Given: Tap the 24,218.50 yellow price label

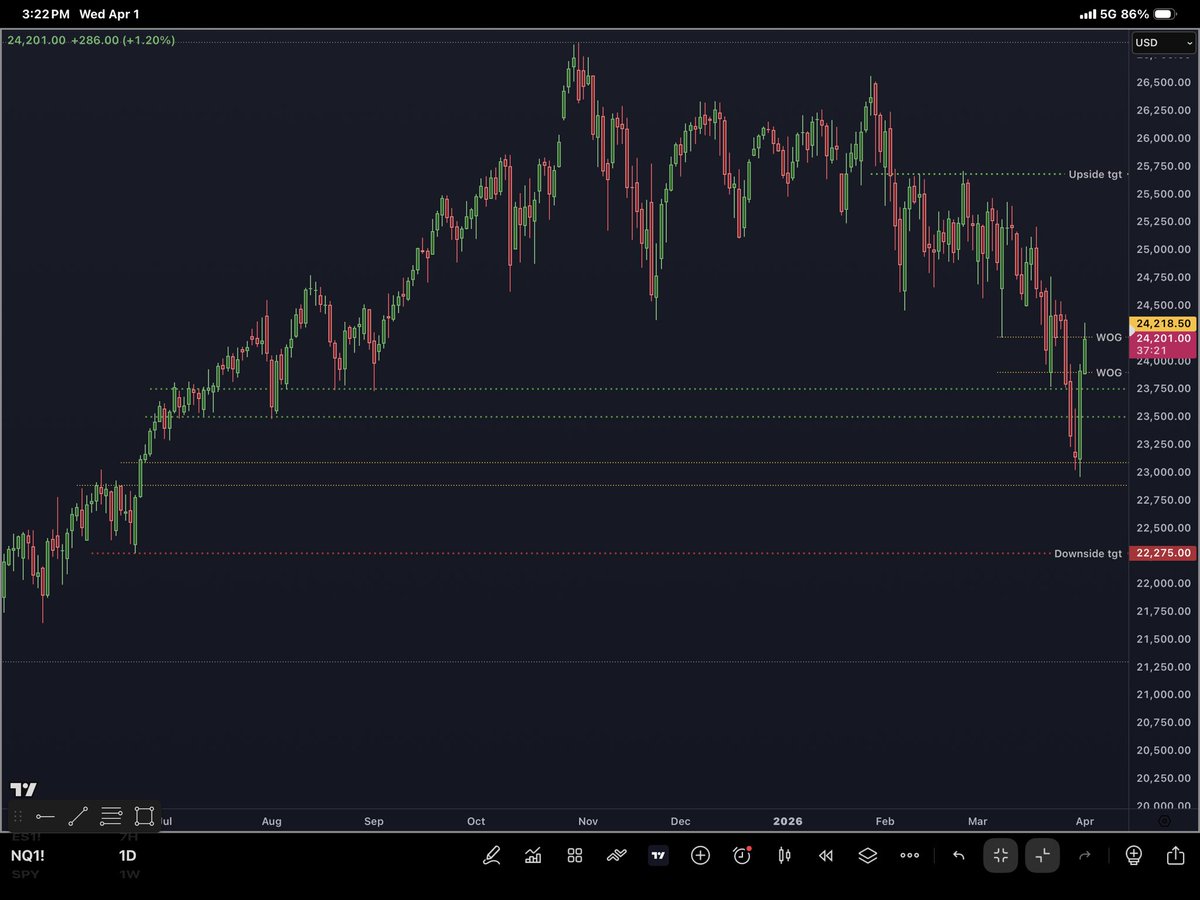Looking at the screenshot, I should (x=1161, y=324).
